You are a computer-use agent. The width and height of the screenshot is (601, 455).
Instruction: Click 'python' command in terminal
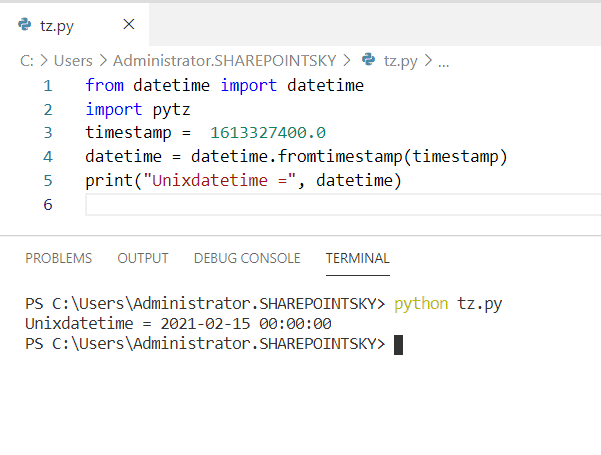pos(421,304)
